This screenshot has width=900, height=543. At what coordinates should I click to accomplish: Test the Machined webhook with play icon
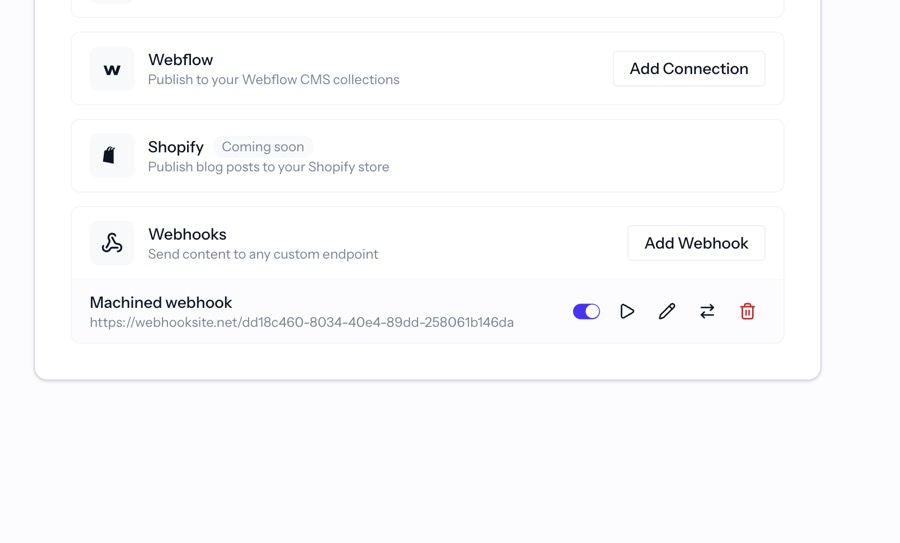tap(627, 311)
